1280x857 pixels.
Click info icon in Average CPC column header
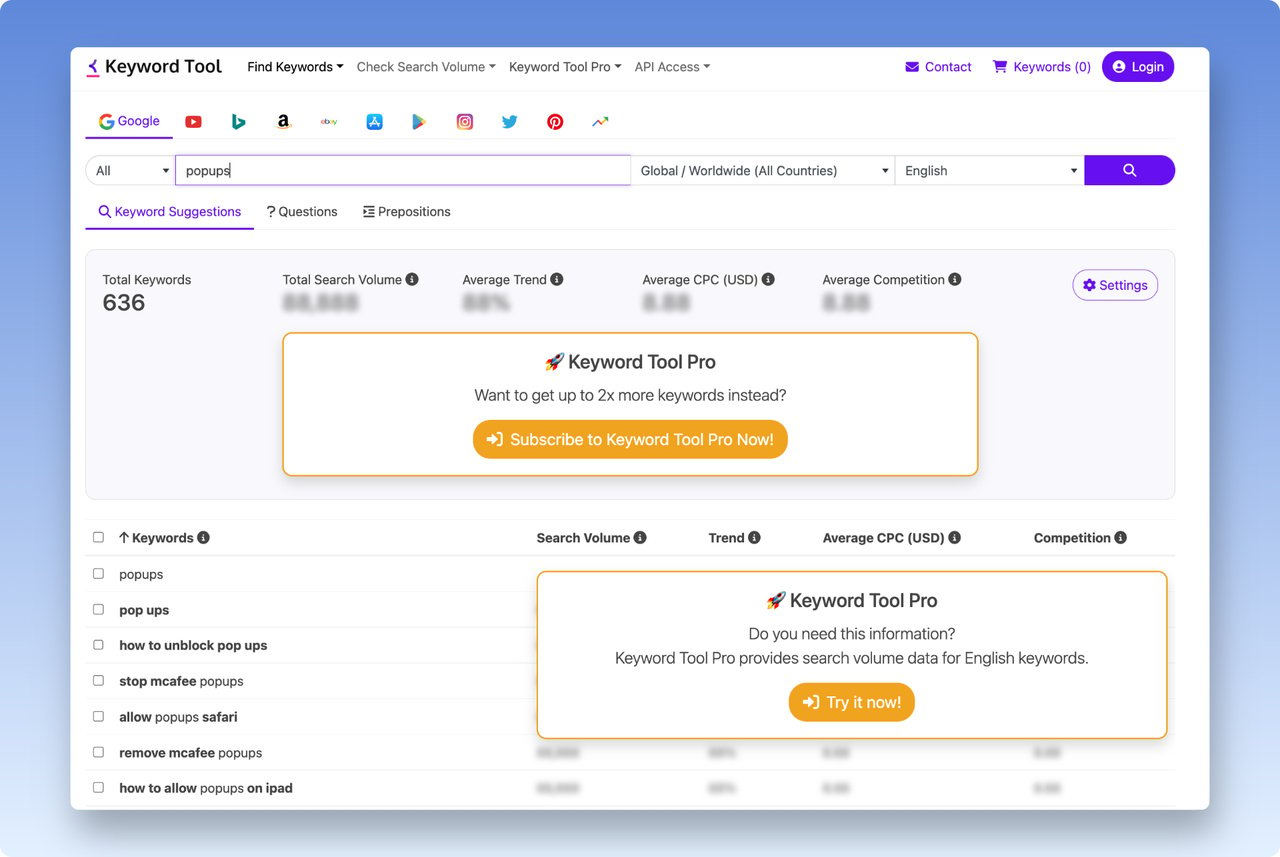pyautogui.click(x=954, y=538)
